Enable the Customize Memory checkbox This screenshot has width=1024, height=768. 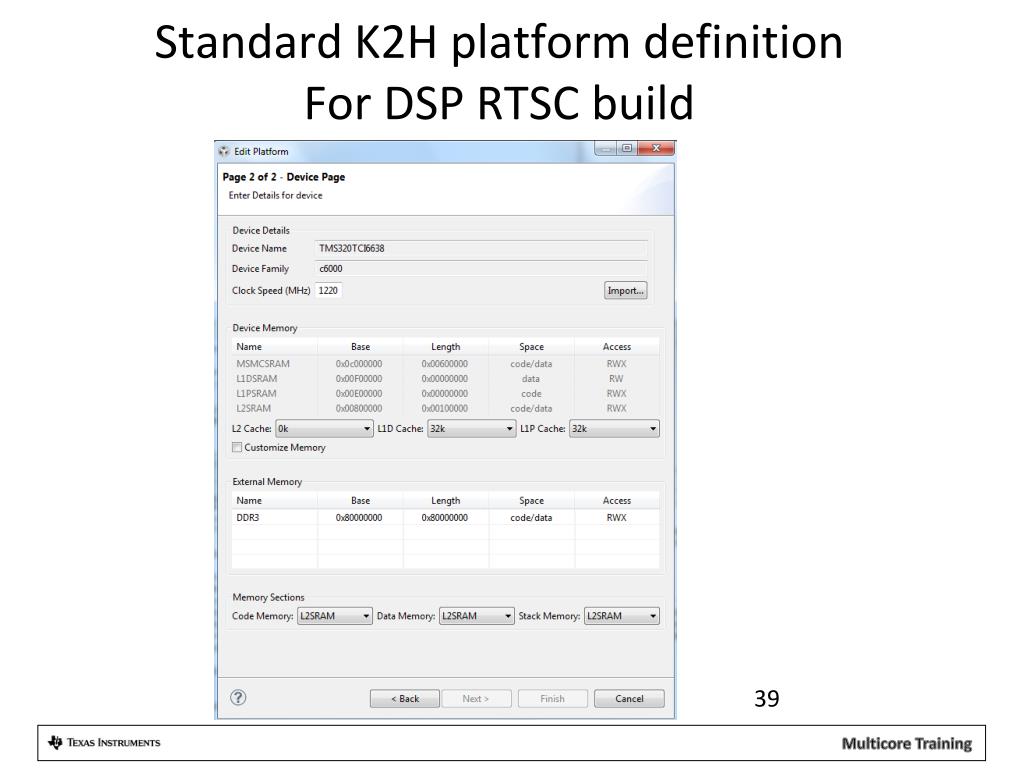pos(237,447)
